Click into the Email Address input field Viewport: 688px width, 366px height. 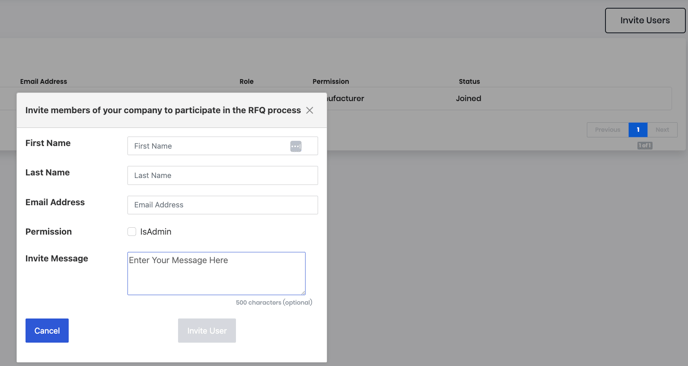[222, 205]
